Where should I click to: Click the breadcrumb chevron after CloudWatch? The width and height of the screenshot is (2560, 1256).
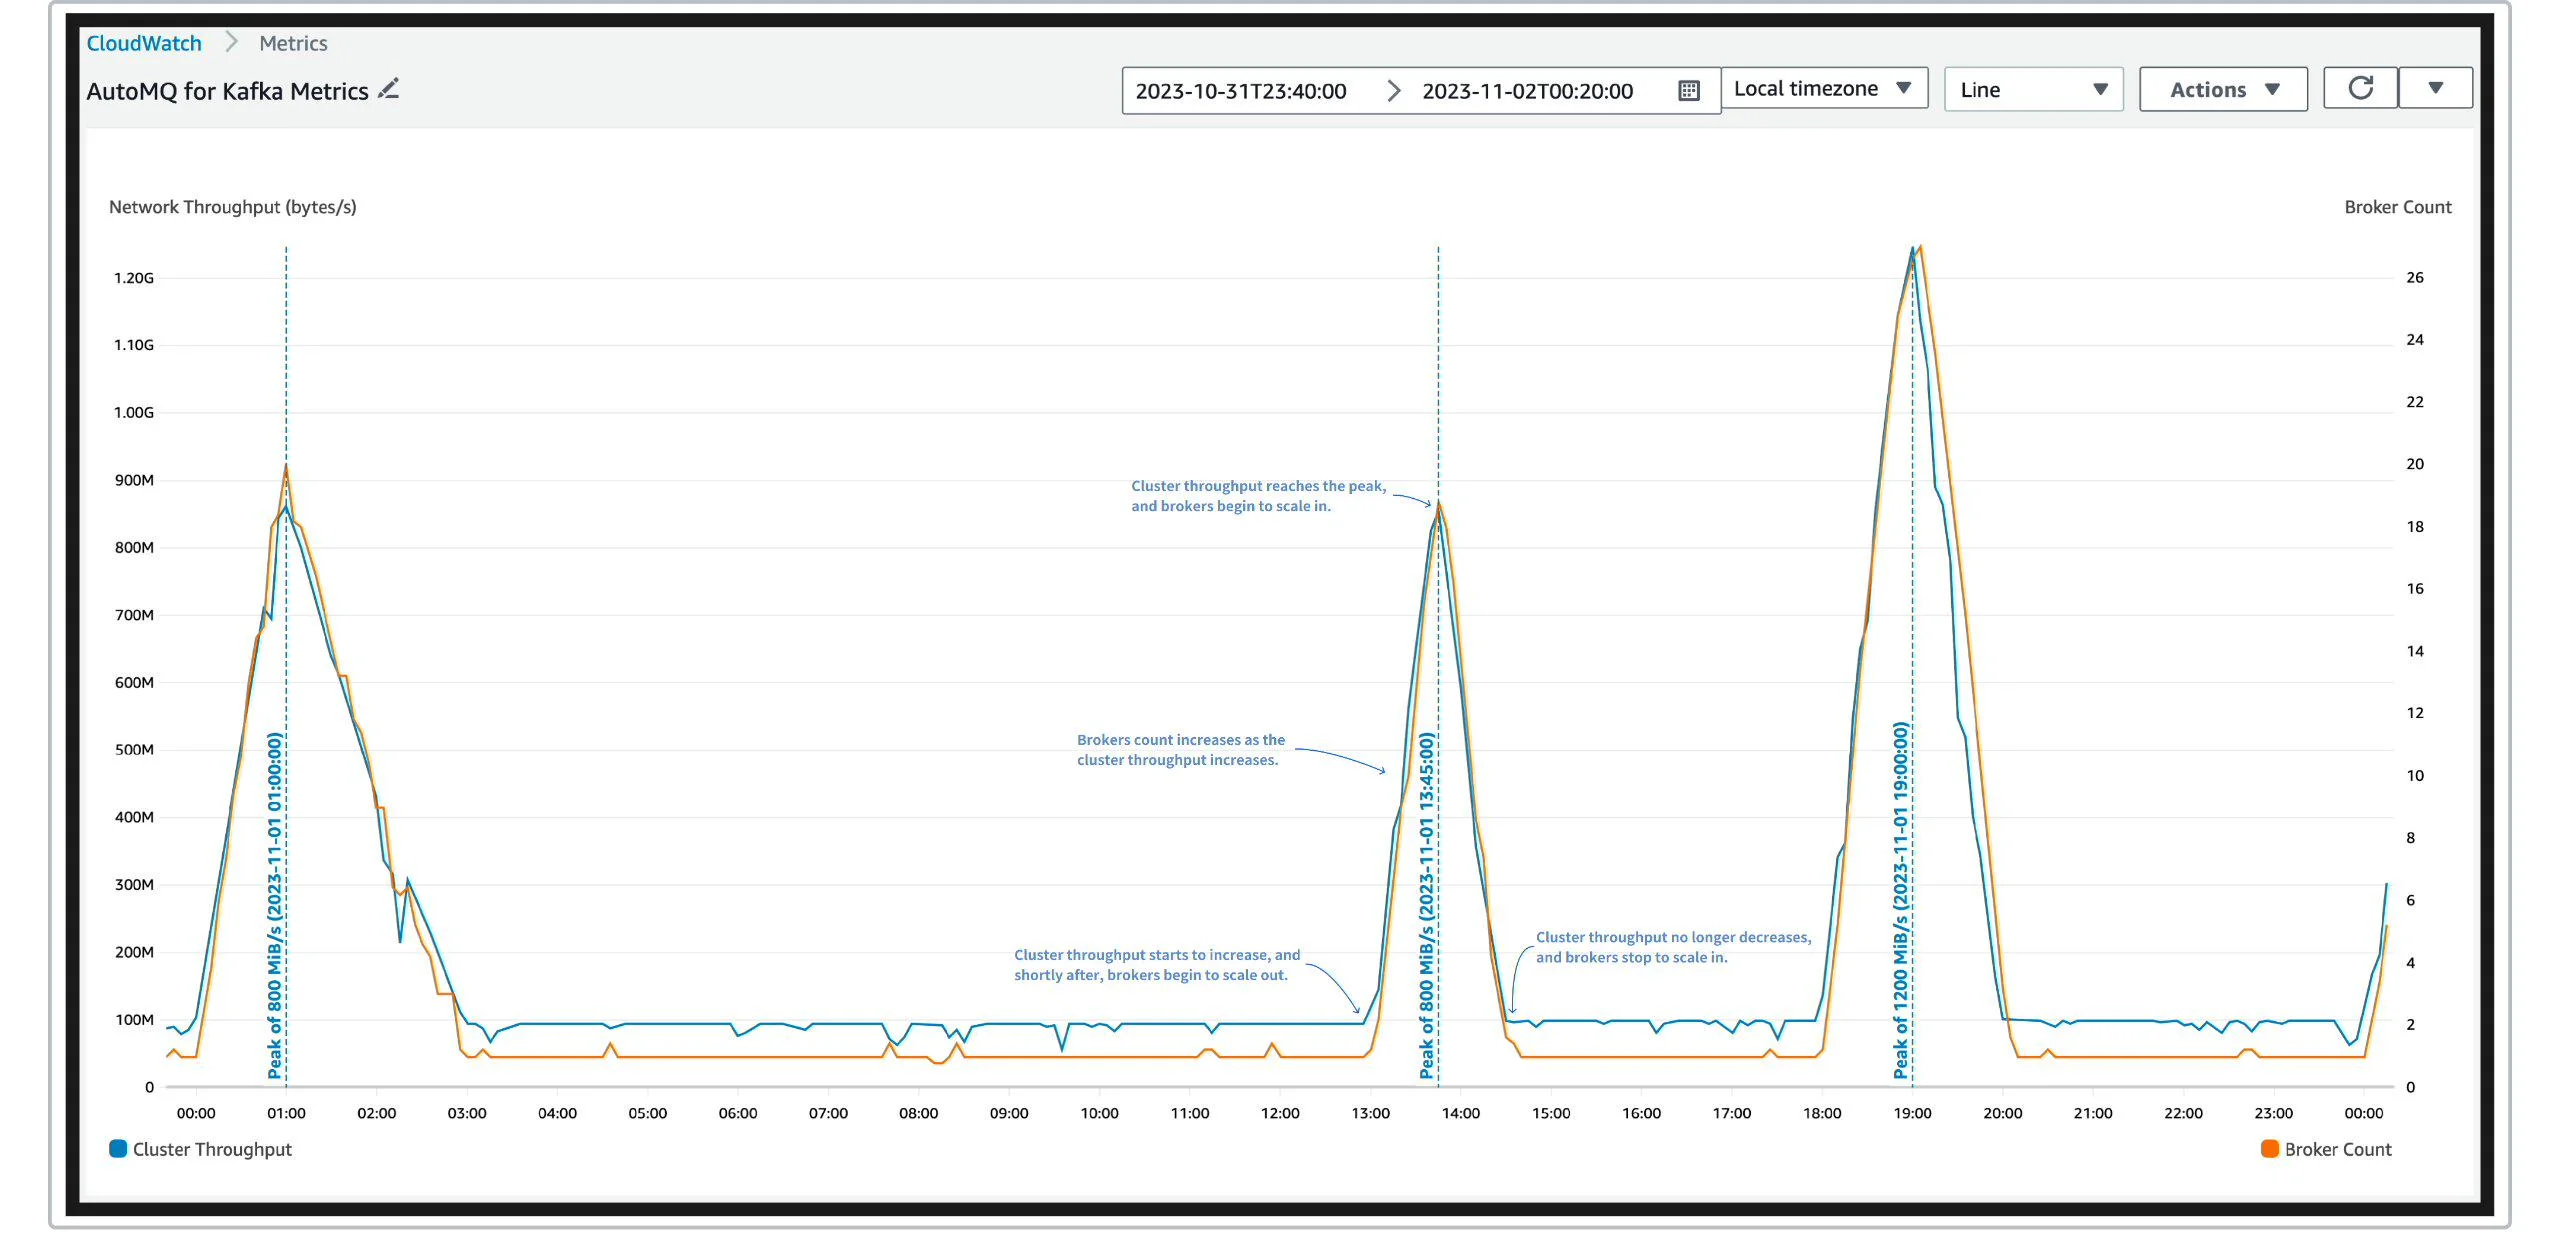tap(231, 43)
